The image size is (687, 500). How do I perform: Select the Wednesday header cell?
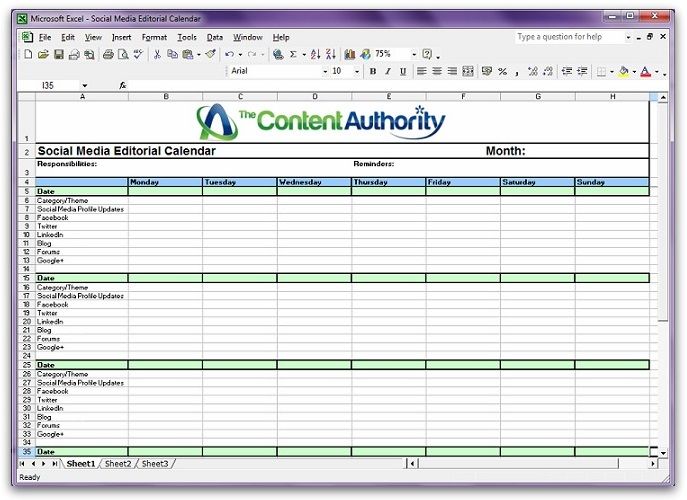tap(314, 182)
